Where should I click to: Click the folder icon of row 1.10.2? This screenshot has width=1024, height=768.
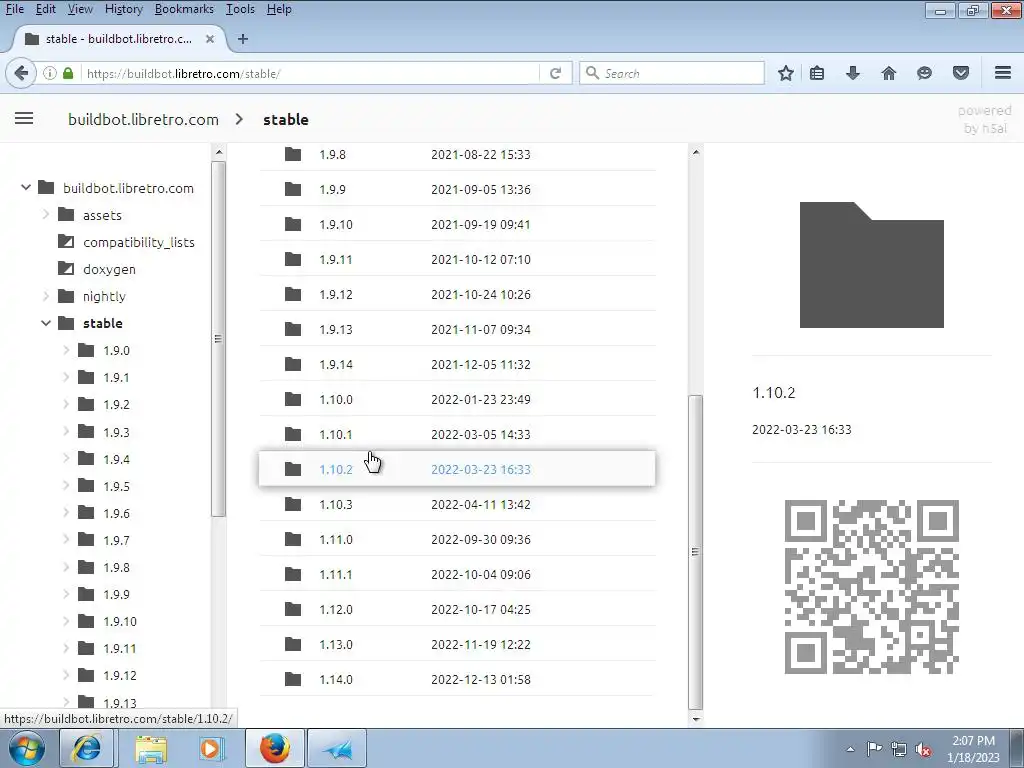pos(293,469)
